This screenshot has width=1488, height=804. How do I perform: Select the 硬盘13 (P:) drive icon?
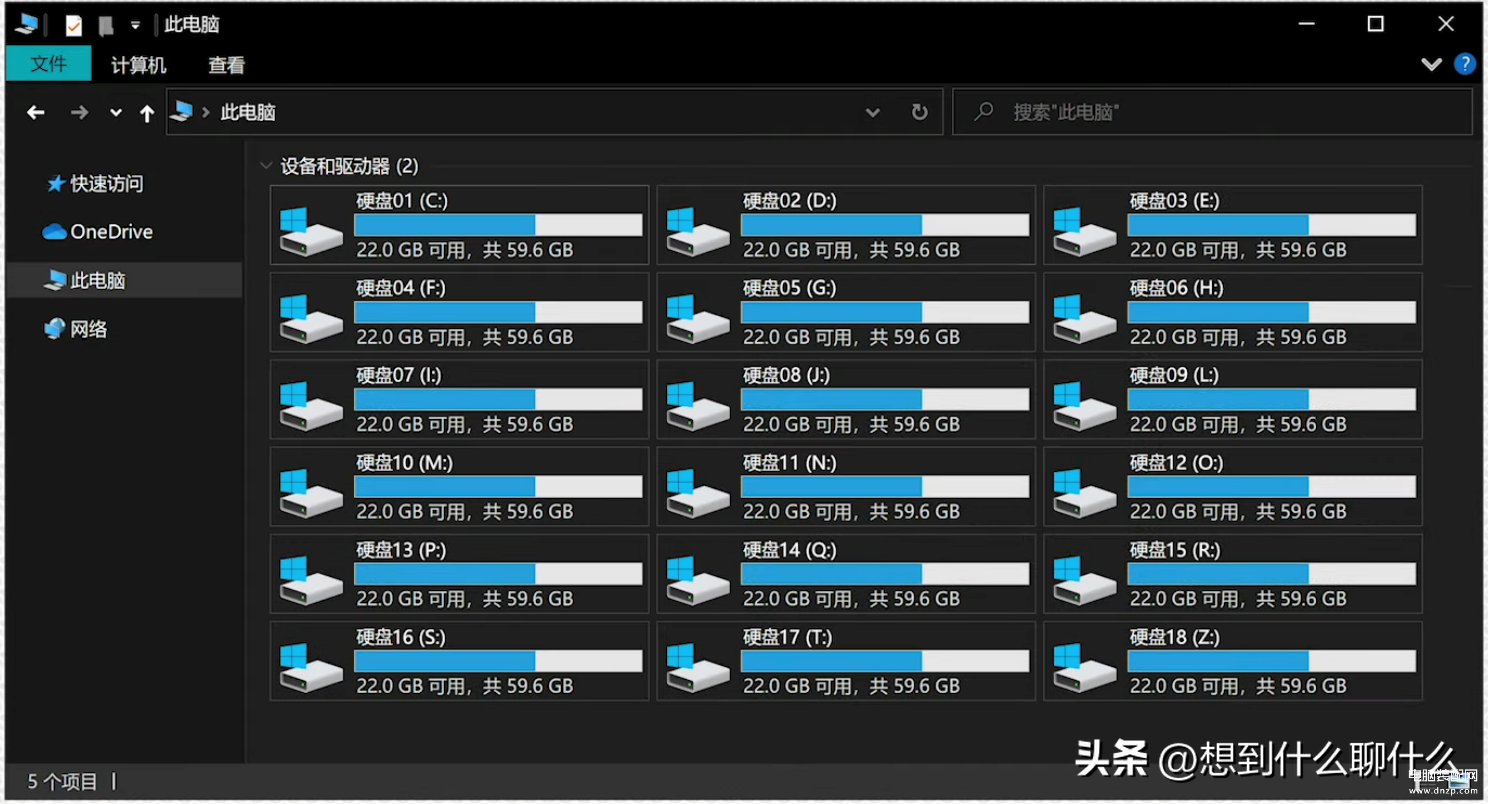click(x=311, y=580)
